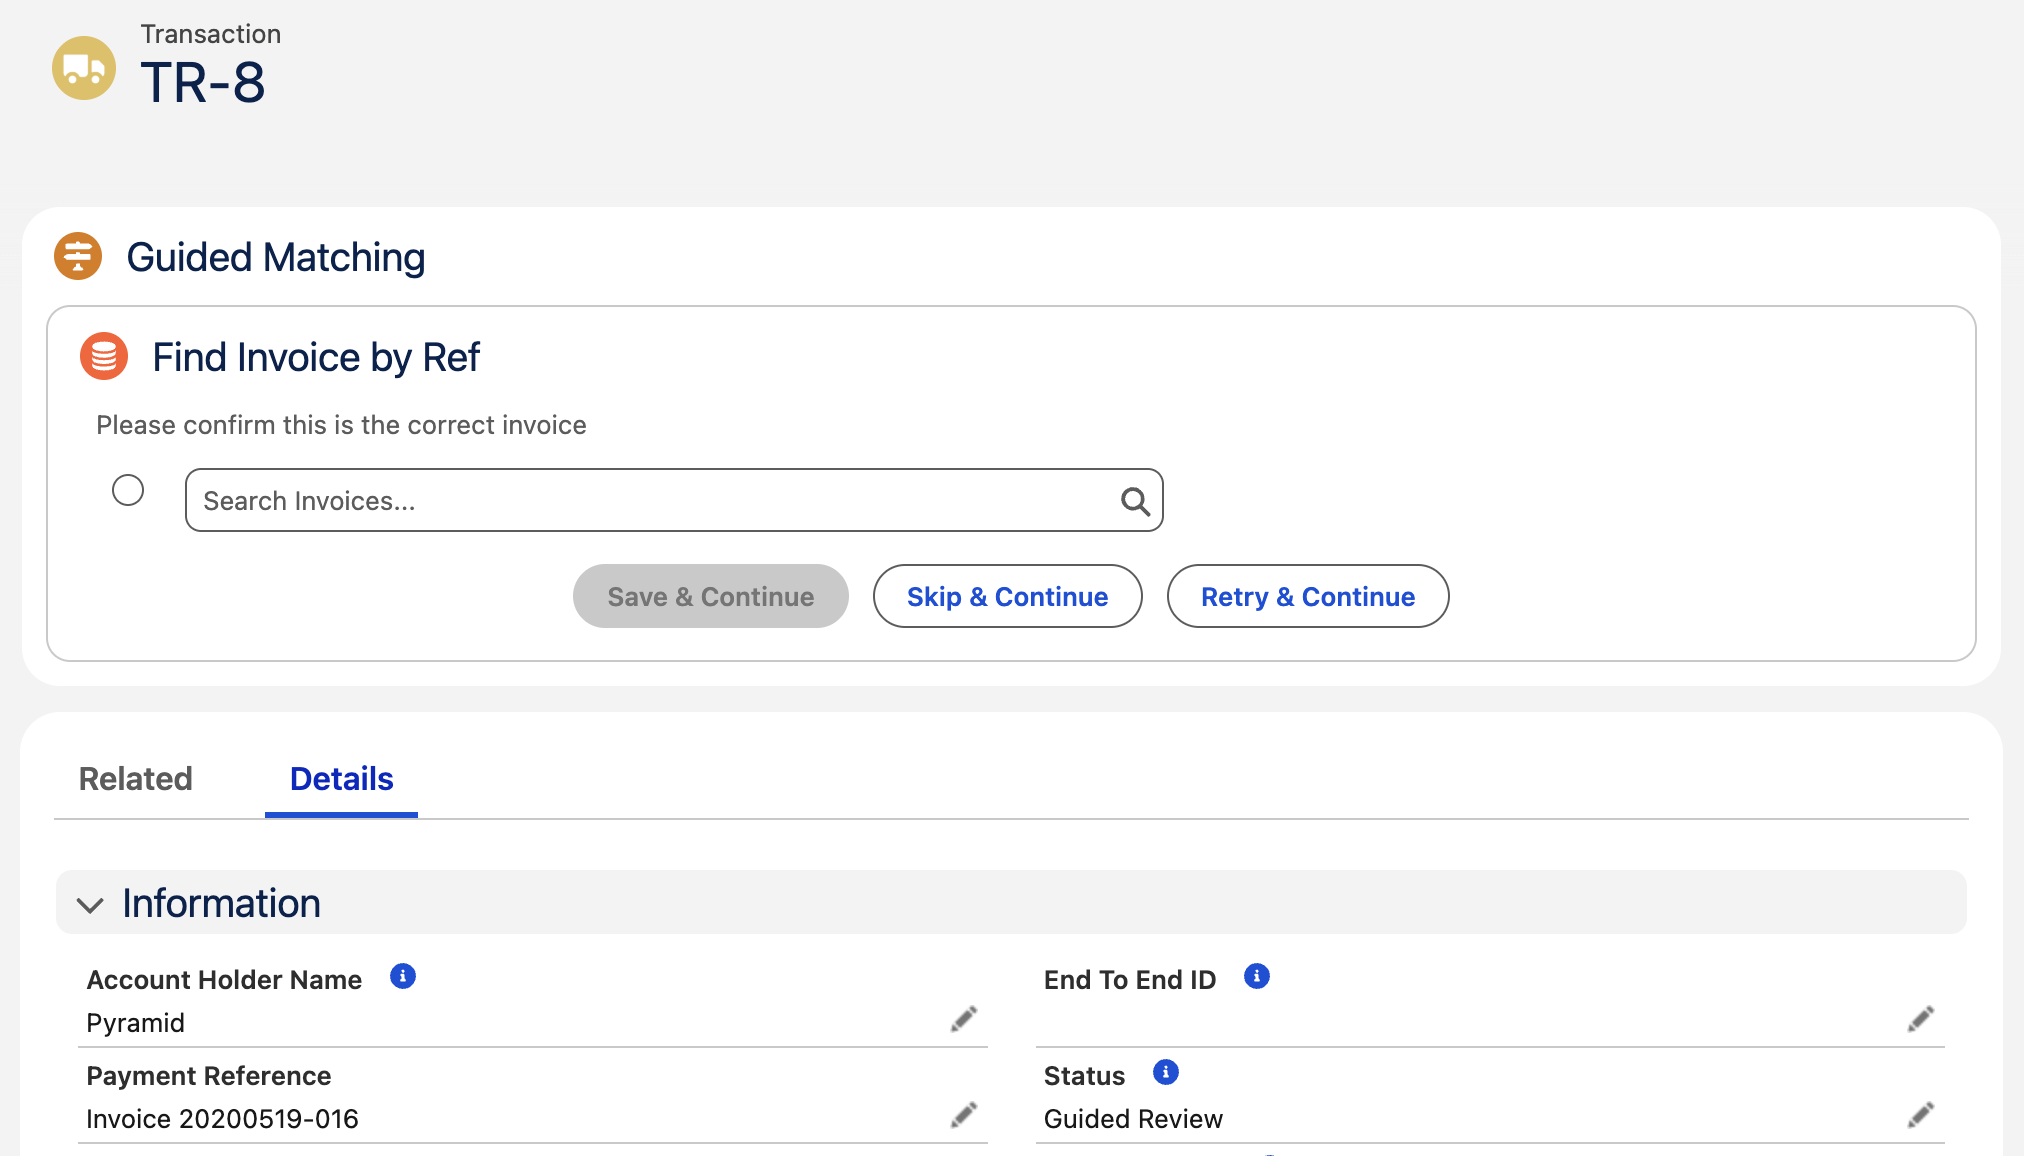Click the Find Invoice by Ref database icon
The width and height of the screenshot is (2024, 1156).
pyautogui.click(x=104, y=356)
